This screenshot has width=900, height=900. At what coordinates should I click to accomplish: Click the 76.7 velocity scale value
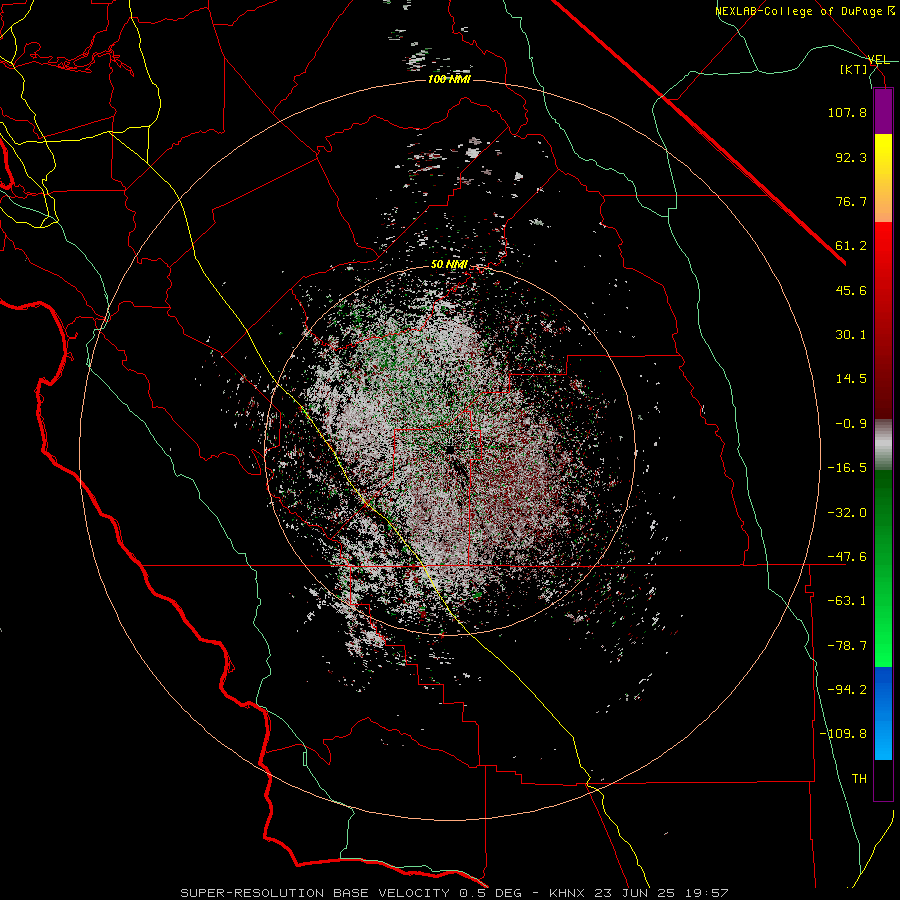(x=851, y=201)
